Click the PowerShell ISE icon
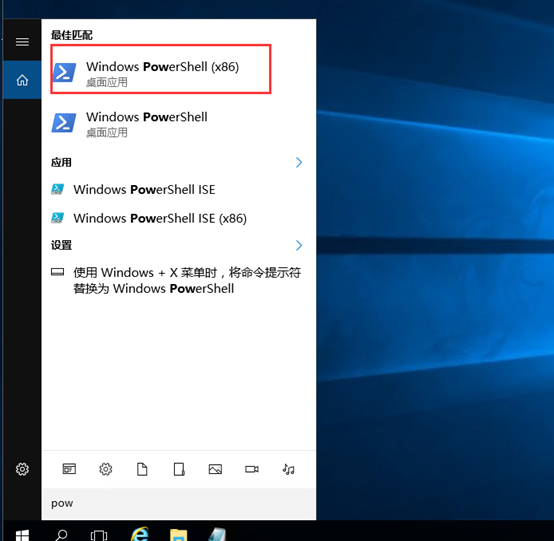Screen dimensions: 554x541 click(x=58, y=189)
